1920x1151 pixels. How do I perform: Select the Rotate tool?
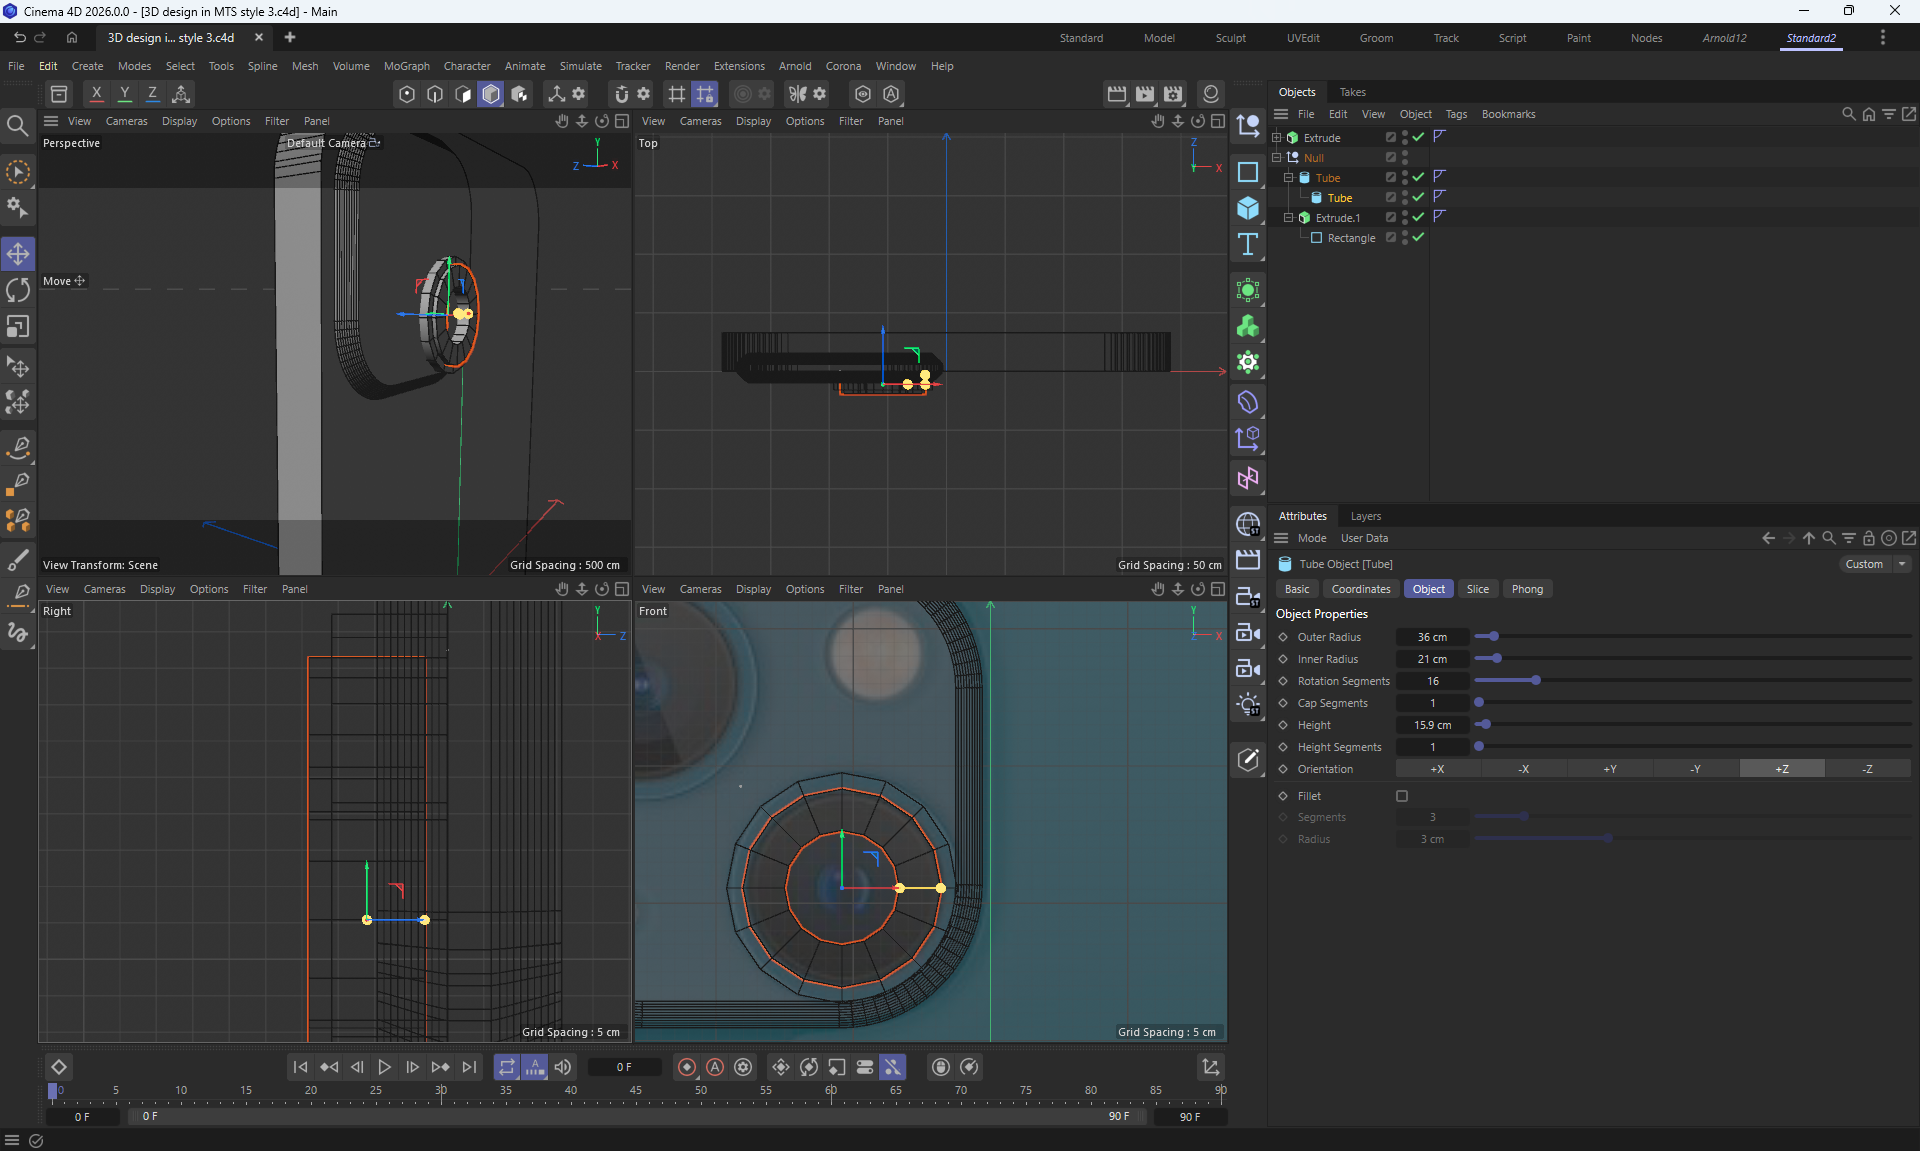click(18, 290)
